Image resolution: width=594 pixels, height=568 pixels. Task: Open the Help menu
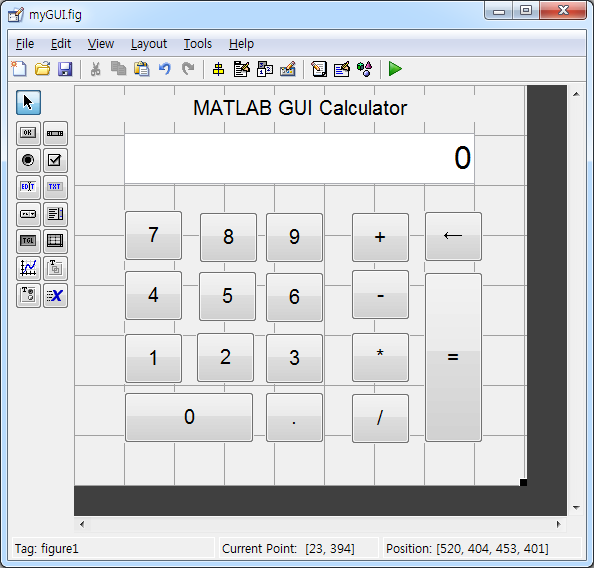(241, 44)
